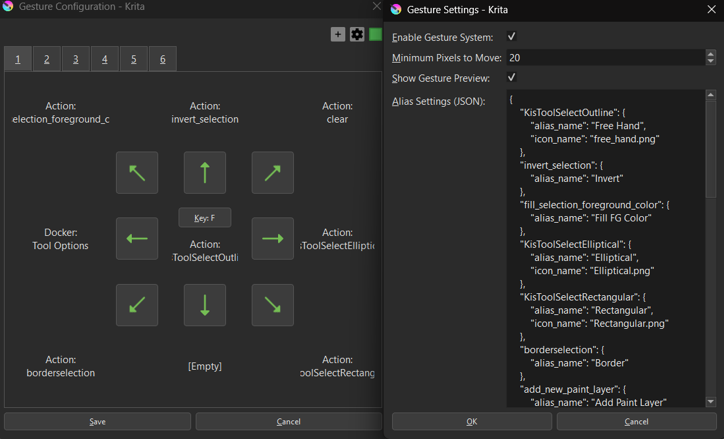
Task: Click the green color swatch button
Action: 375,34
